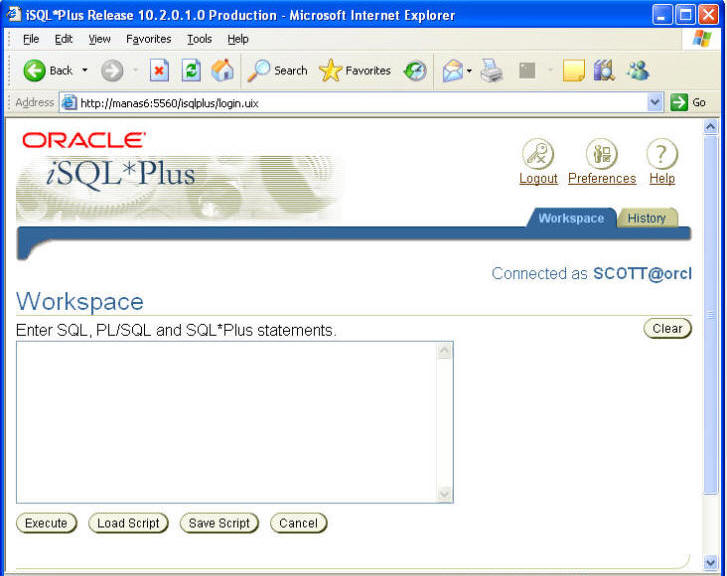The height and width of the screenshot is (576, 727).
Task: Stop loading with the red X icon
Action: (x=159, y=70)
